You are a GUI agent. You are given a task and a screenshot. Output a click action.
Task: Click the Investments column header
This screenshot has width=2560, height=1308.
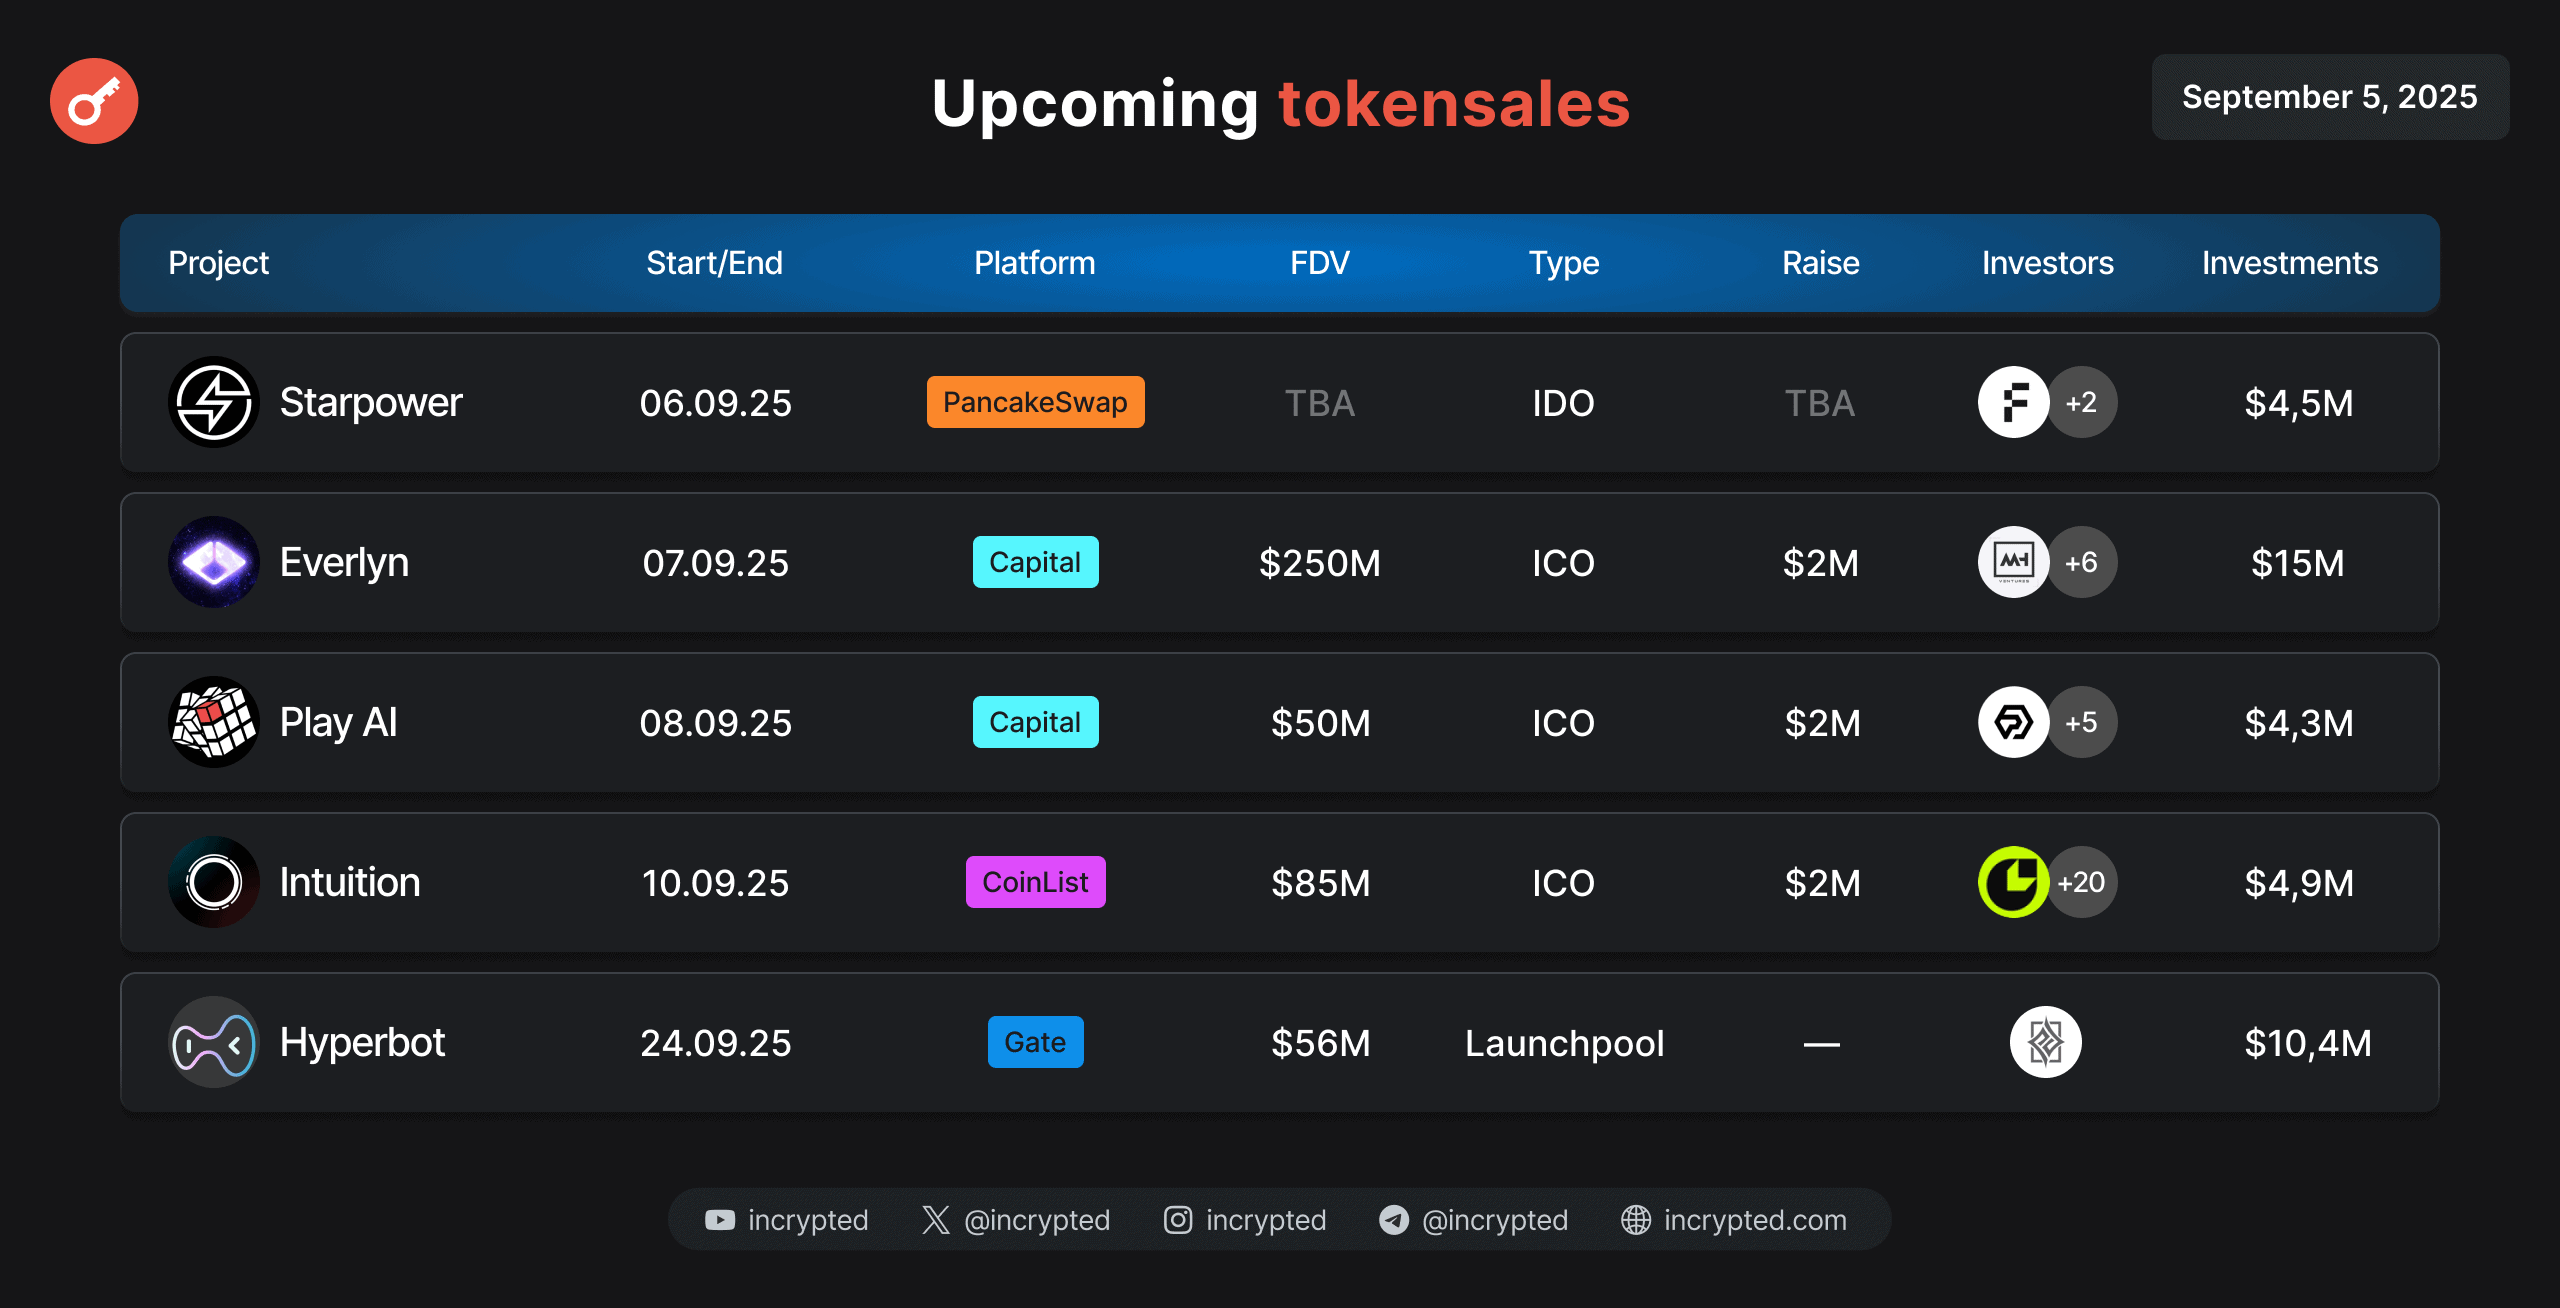[x=2289, y=263]
